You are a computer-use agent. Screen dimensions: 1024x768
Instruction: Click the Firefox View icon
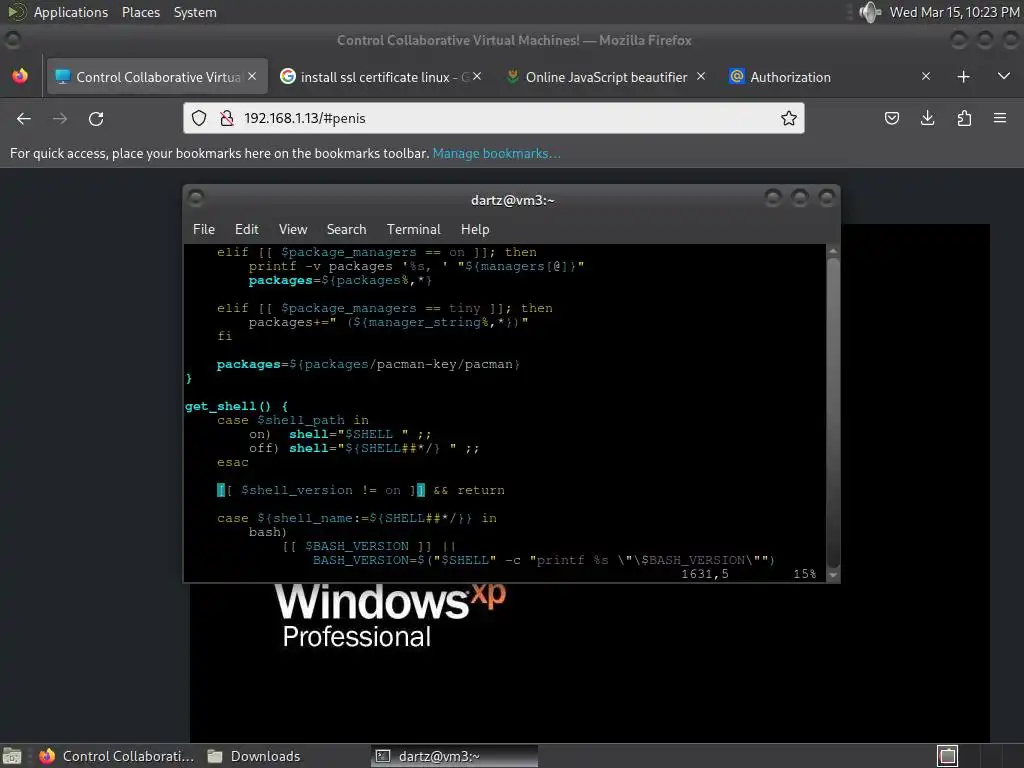click(20, 76)
